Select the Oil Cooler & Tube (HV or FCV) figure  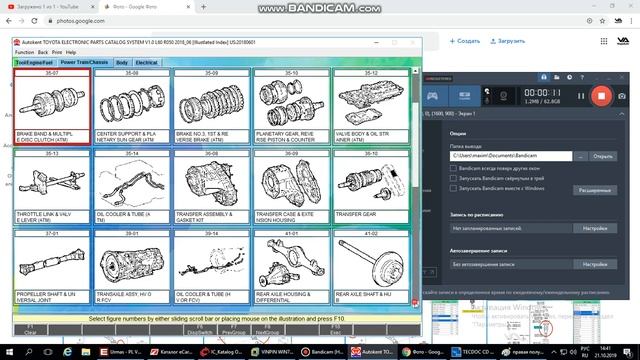pyautogui.click(x=211, y=267)
